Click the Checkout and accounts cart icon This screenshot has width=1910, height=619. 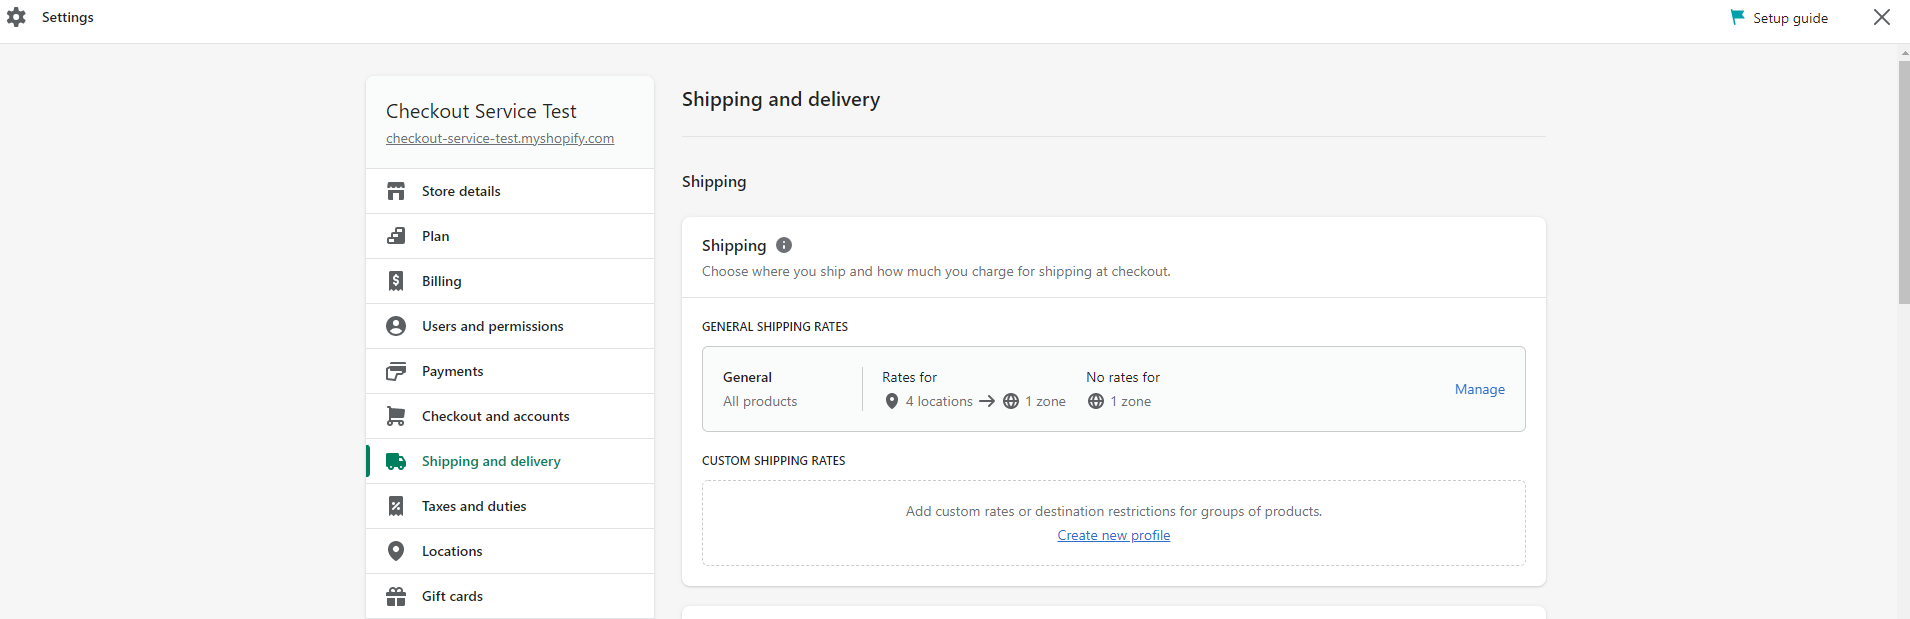(x=396, y=416)
